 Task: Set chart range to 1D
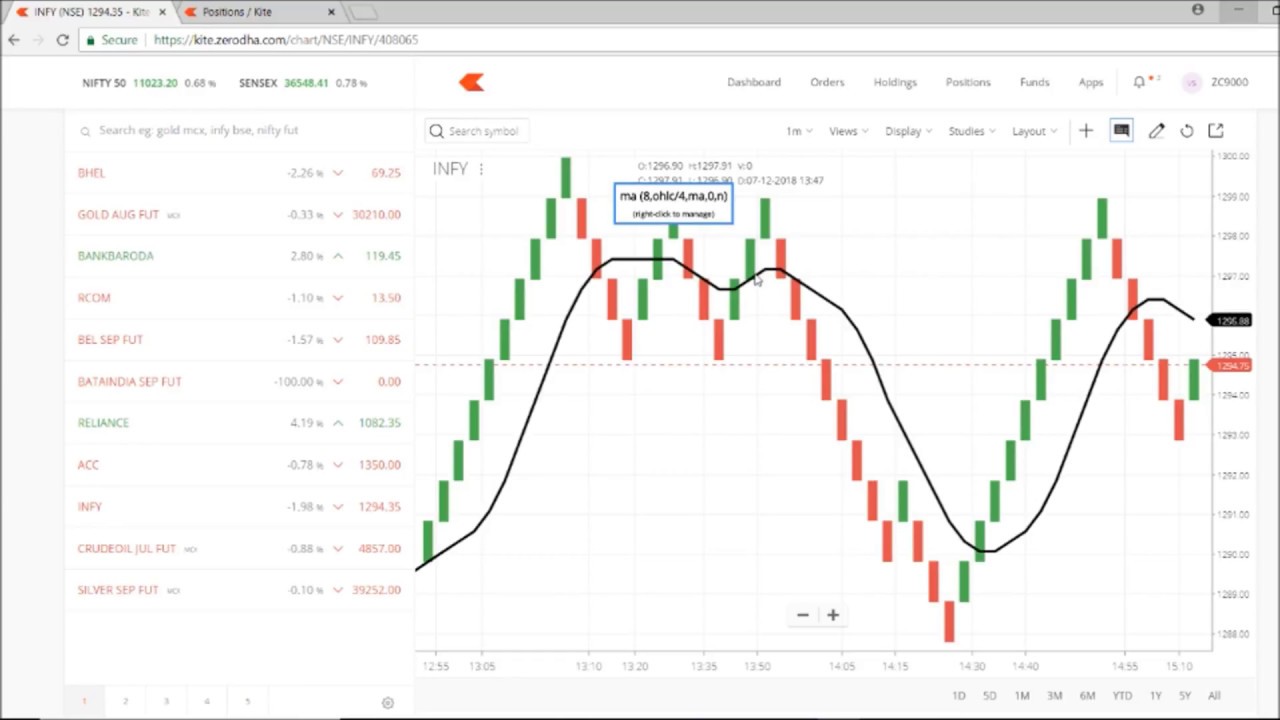click(958, 696)
